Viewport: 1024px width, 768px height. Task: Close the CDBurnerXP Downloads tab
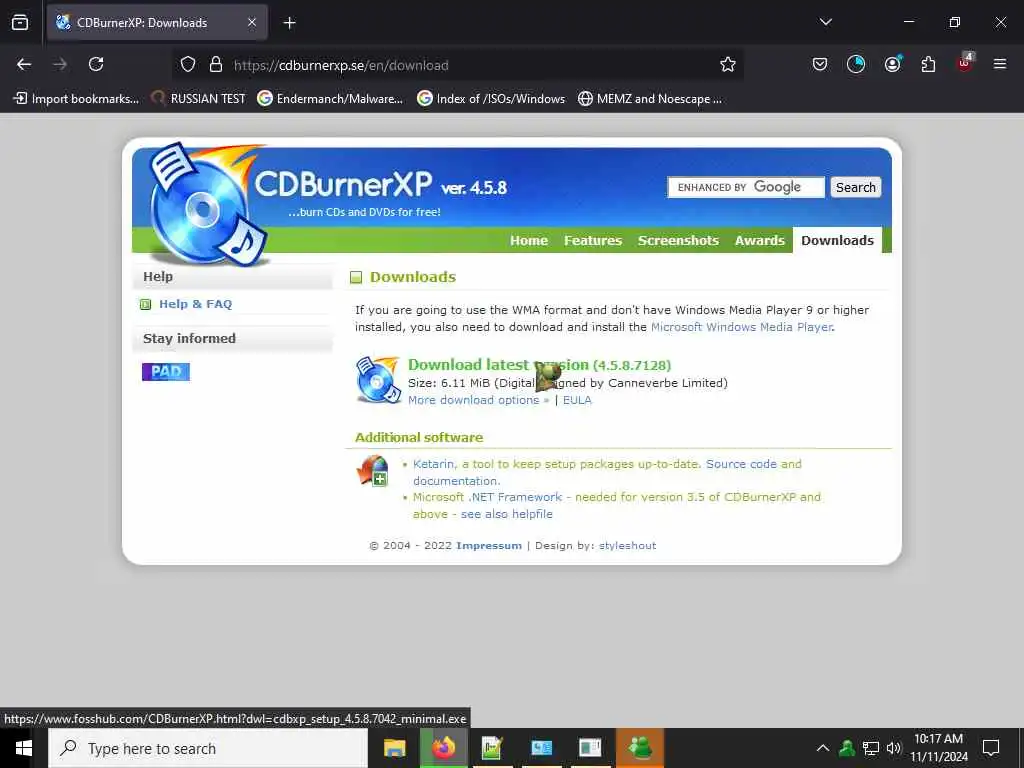click(252, 22)
